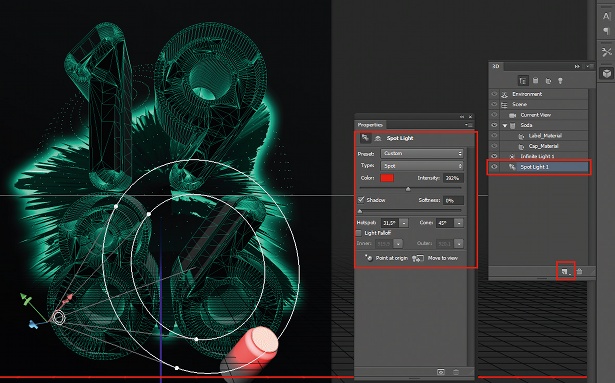
Task: Click the Hotspot angle field
Action: click(390, 223)
